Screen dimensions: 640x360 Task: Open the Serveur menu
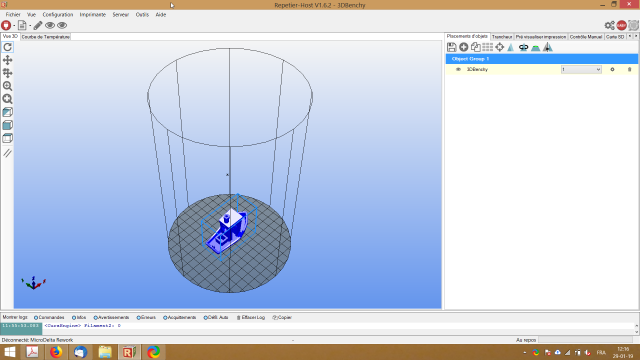tap(121, 15)
